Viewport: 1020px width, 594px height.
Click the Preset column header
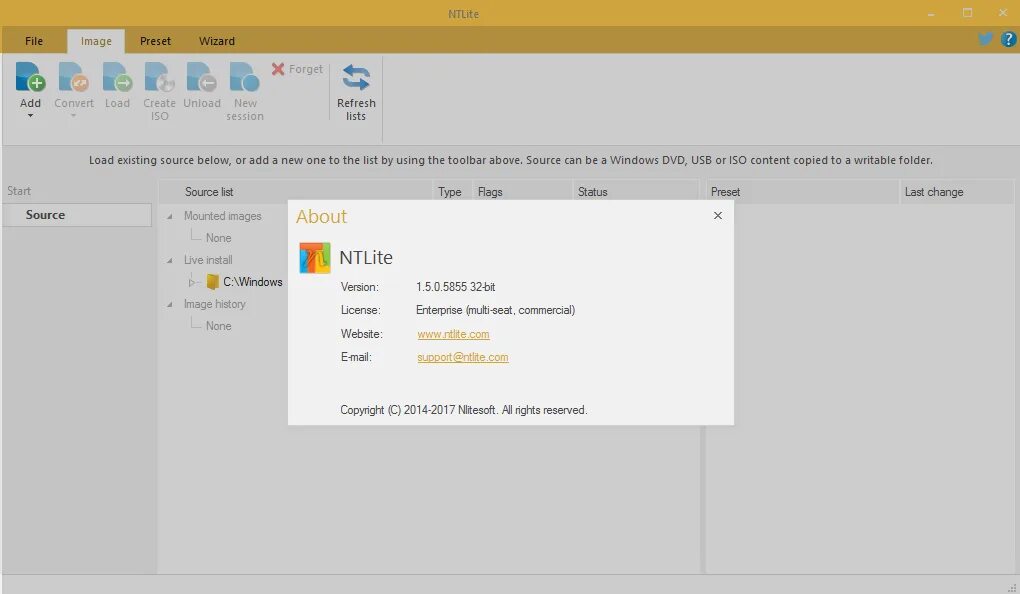802,192
